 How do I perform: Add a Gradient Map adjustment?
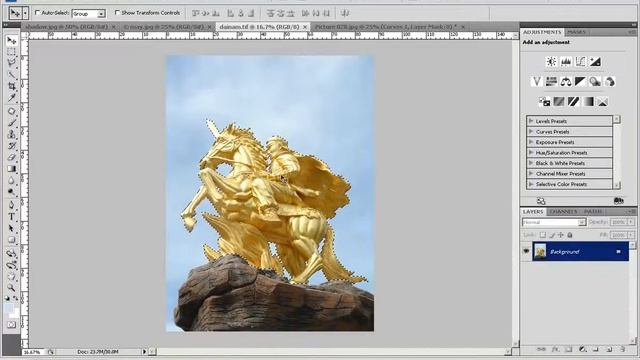tap(588, 101)
